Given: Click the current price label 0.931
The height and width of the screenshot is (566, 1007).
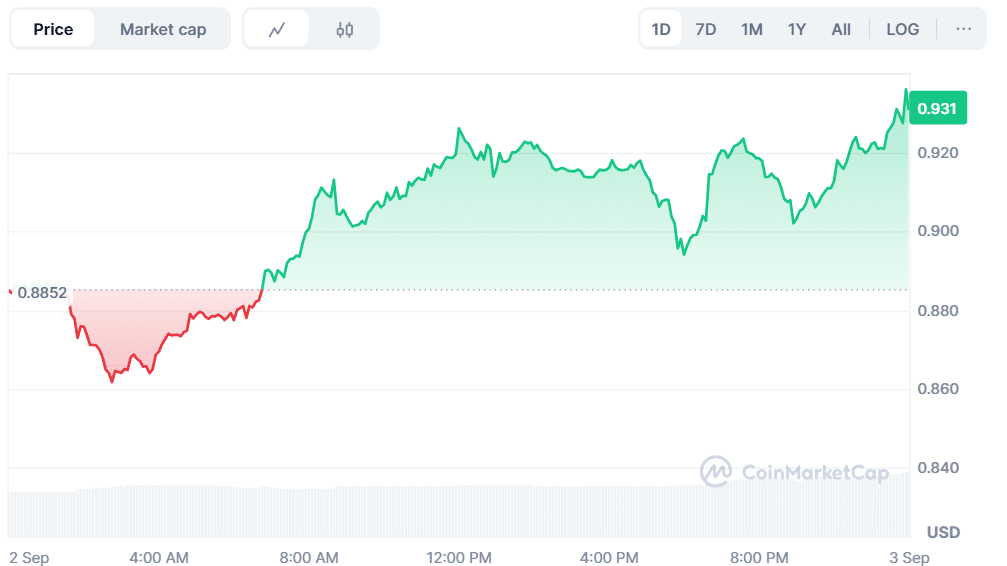Looking at the screenshot, I should coord(937,109).
